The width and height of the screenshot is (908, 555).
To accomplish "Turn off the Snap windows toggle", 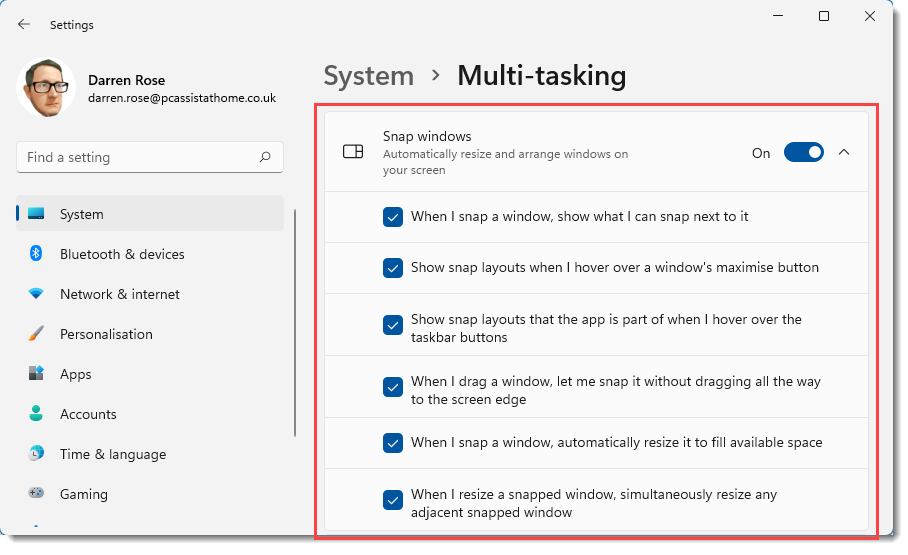I will tap(804, 152).
